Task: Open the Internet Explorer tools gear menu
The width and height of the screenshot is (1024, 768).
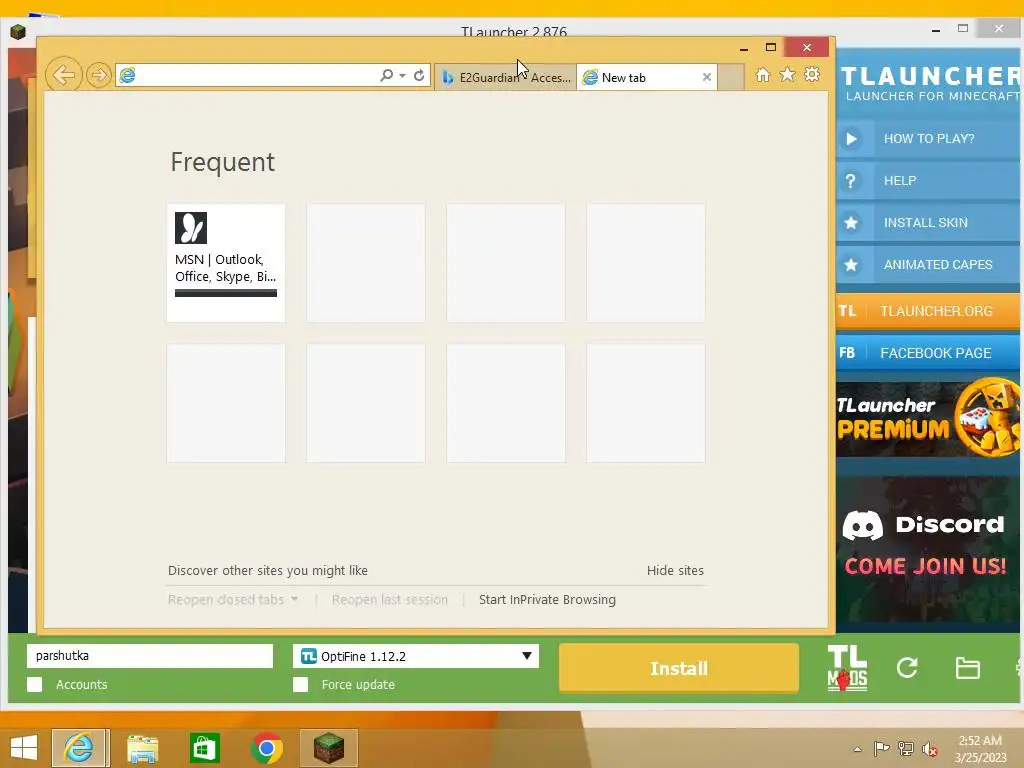Action: click(x=812, y=74)
